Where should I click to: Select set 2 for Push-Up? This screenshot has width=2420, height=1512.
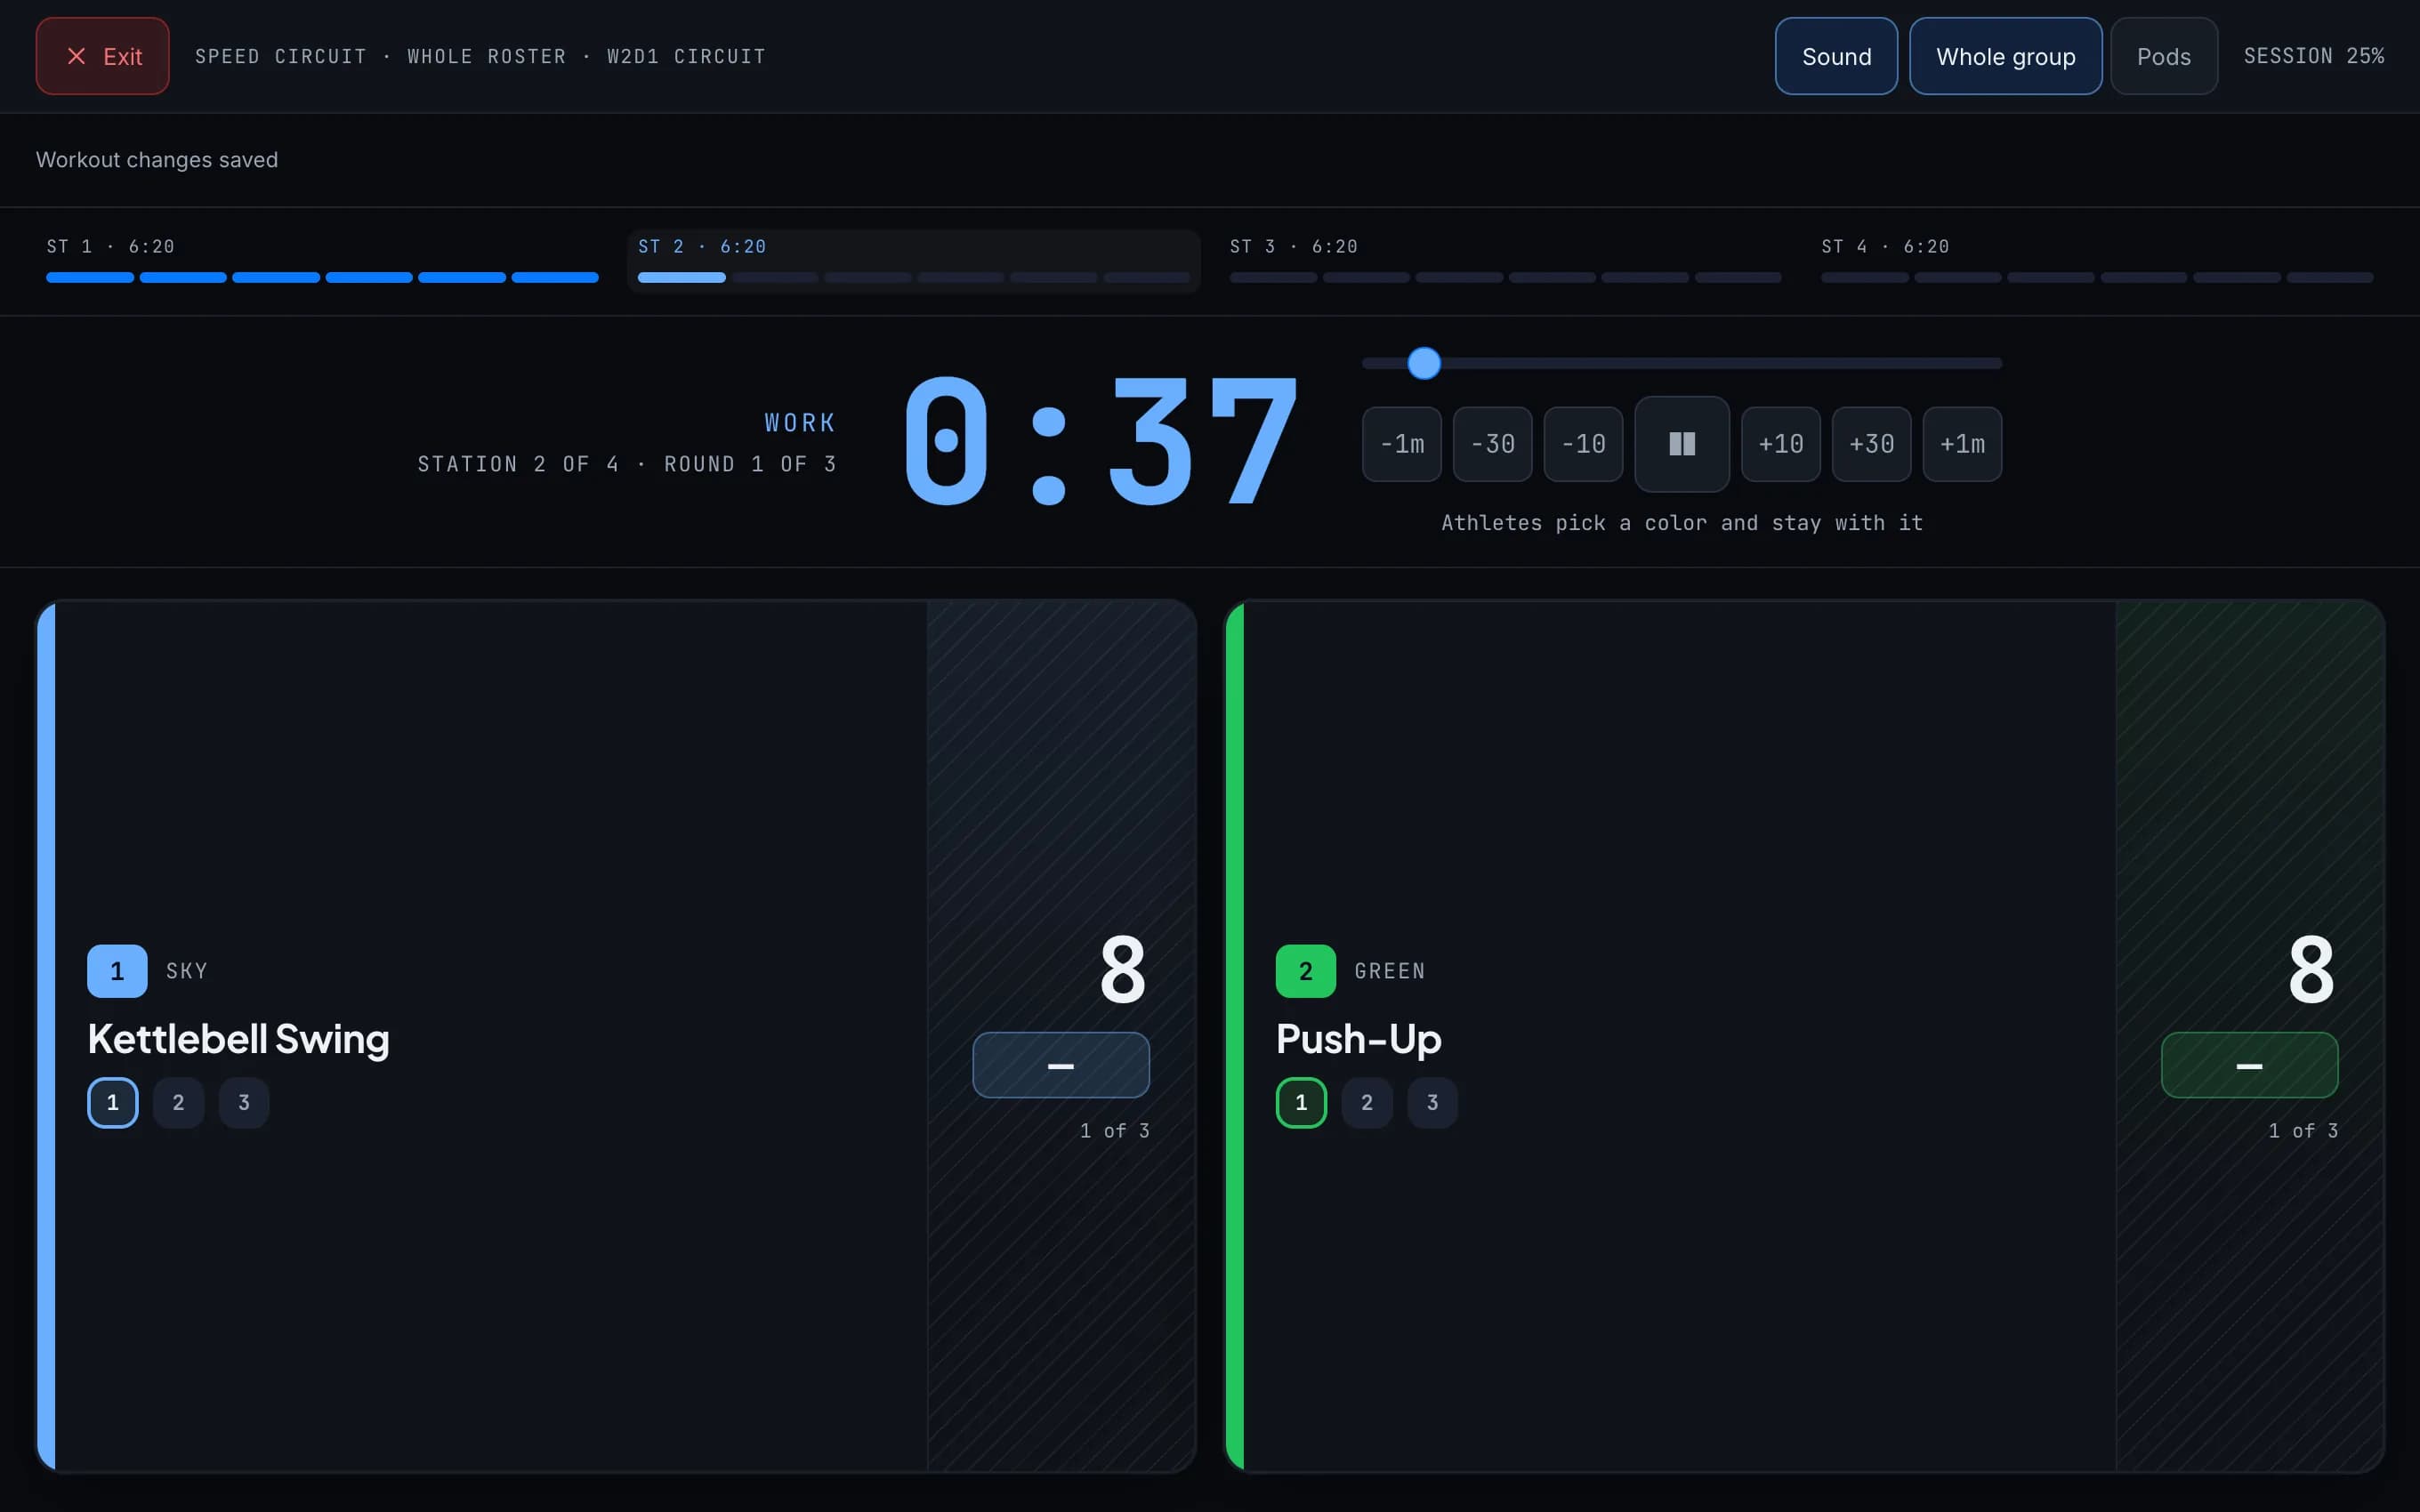coord(1367,1102)
